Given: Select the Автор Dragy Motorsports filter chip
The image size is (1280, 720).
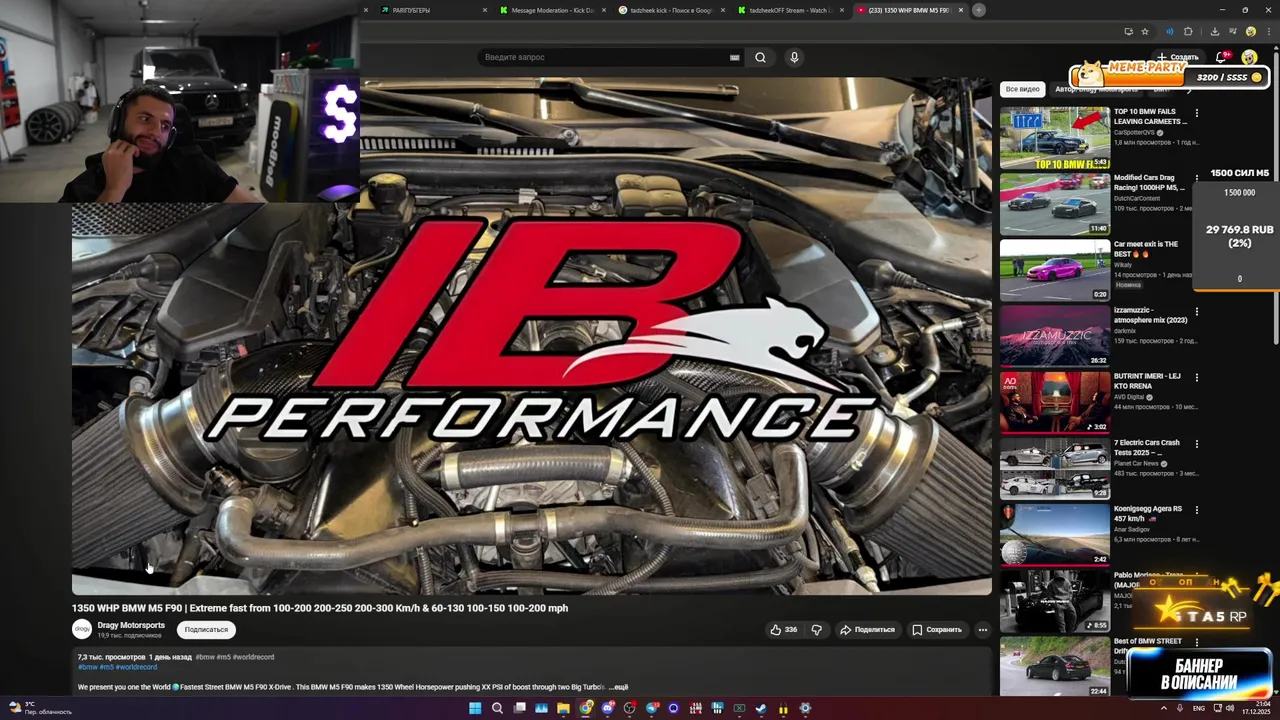Looking at the screenshot, I should (1096, 89).
